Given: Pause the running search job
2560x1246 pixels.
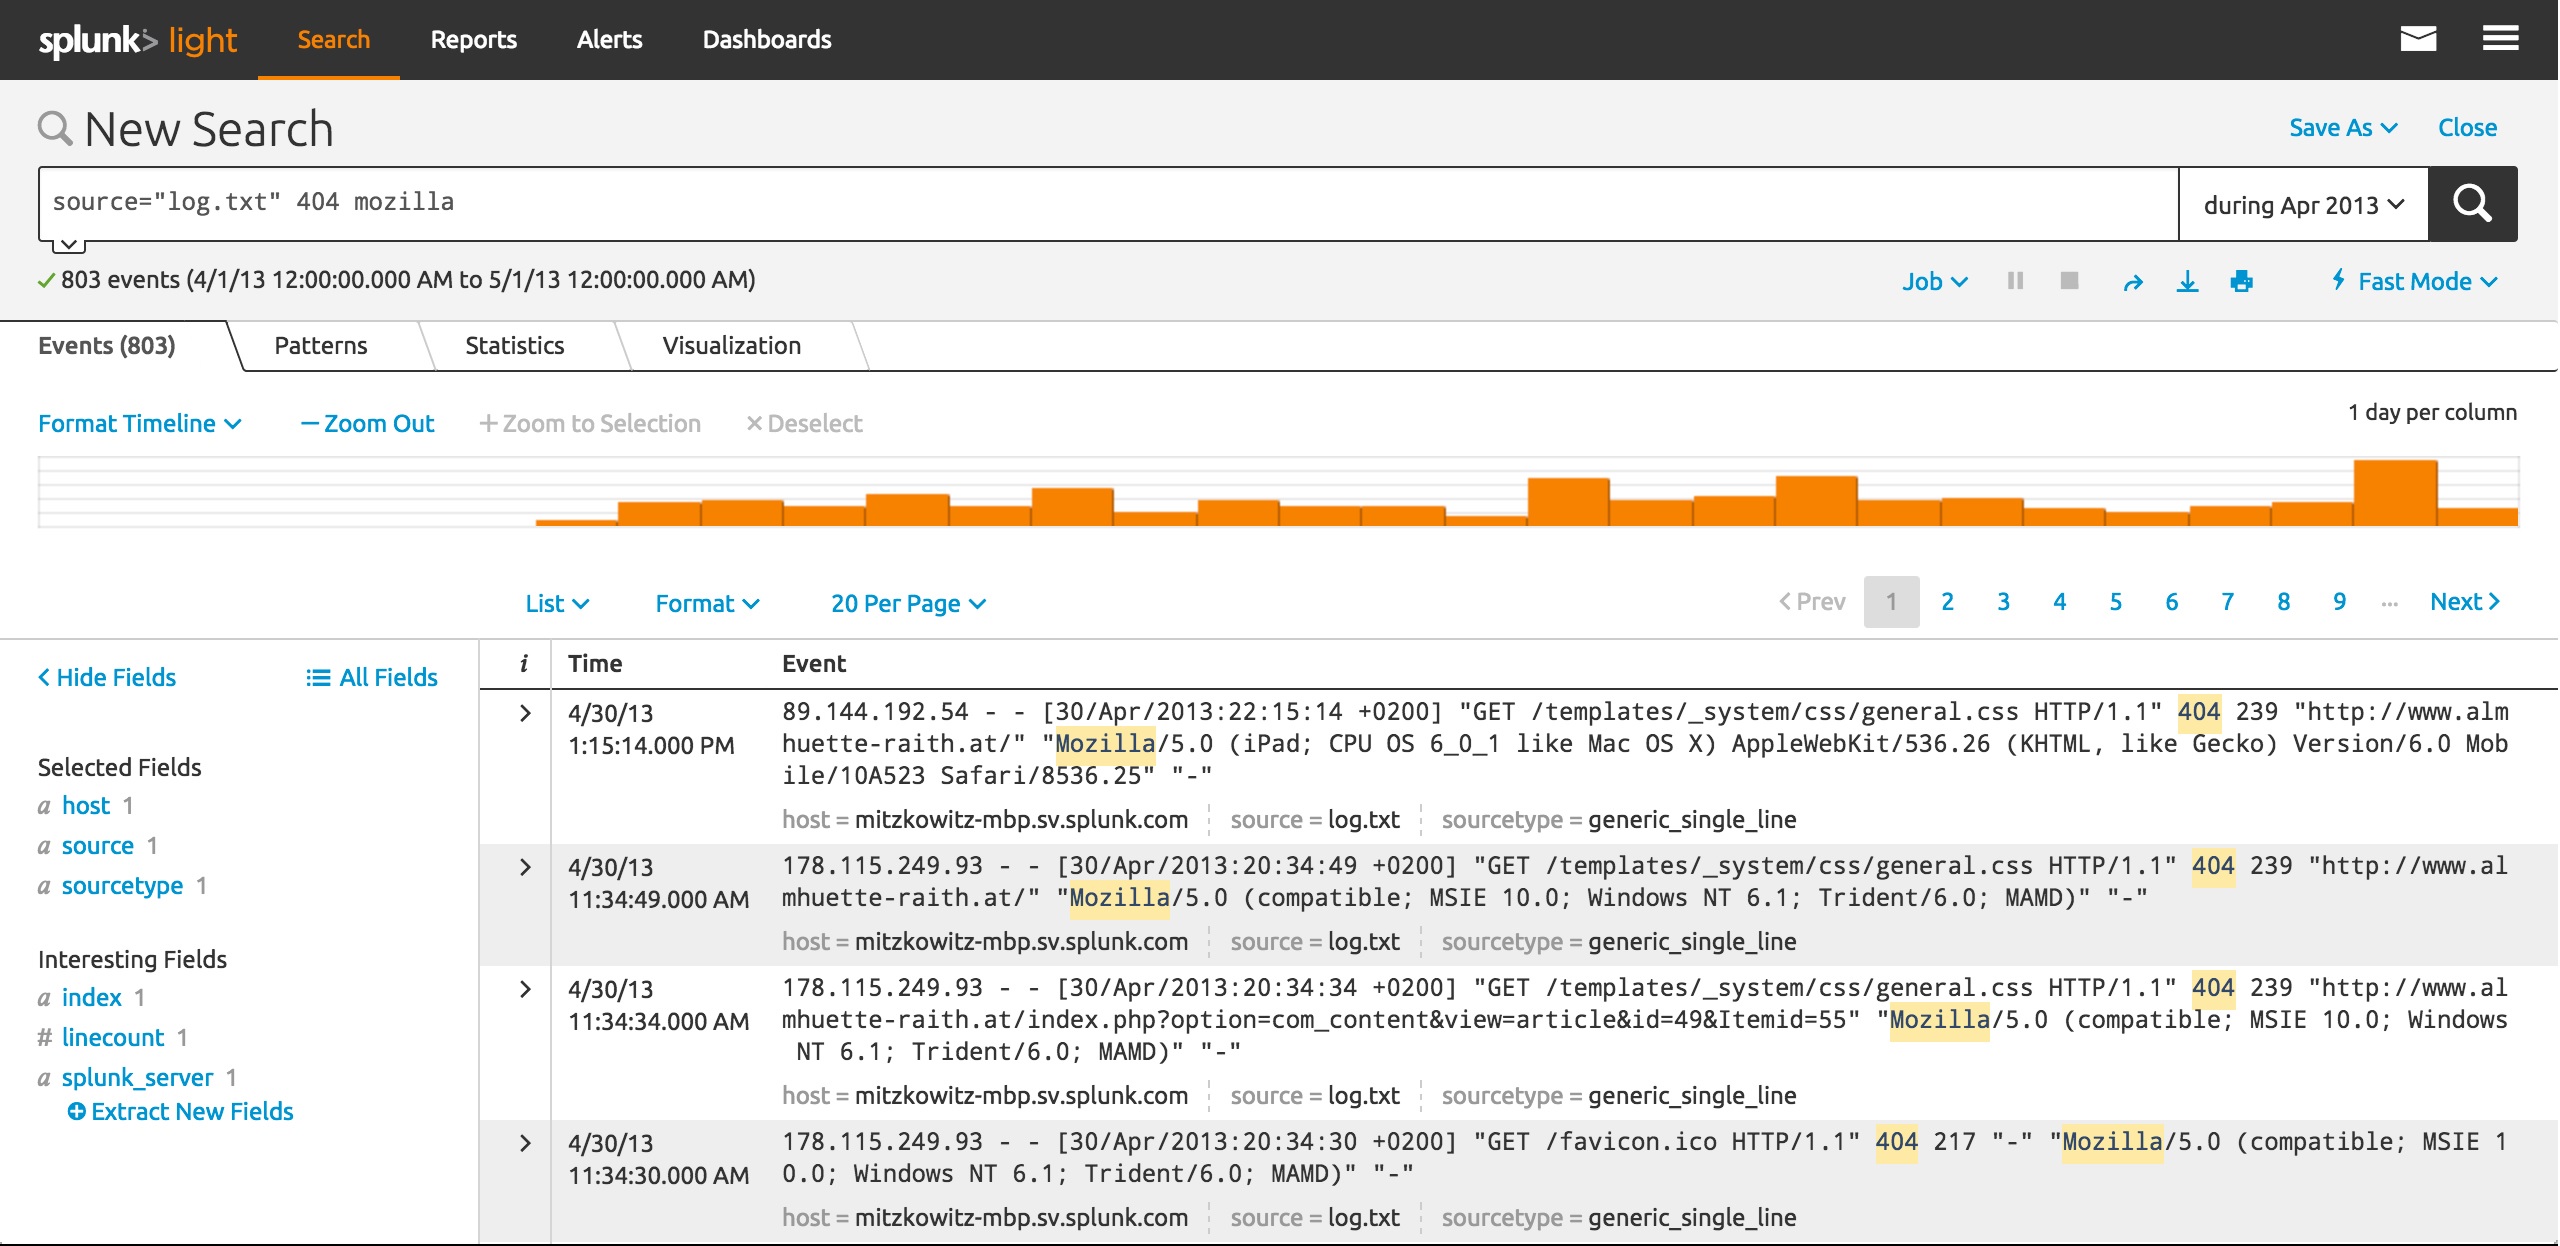Looking at the screenshot, I should tap(2016, 281).
